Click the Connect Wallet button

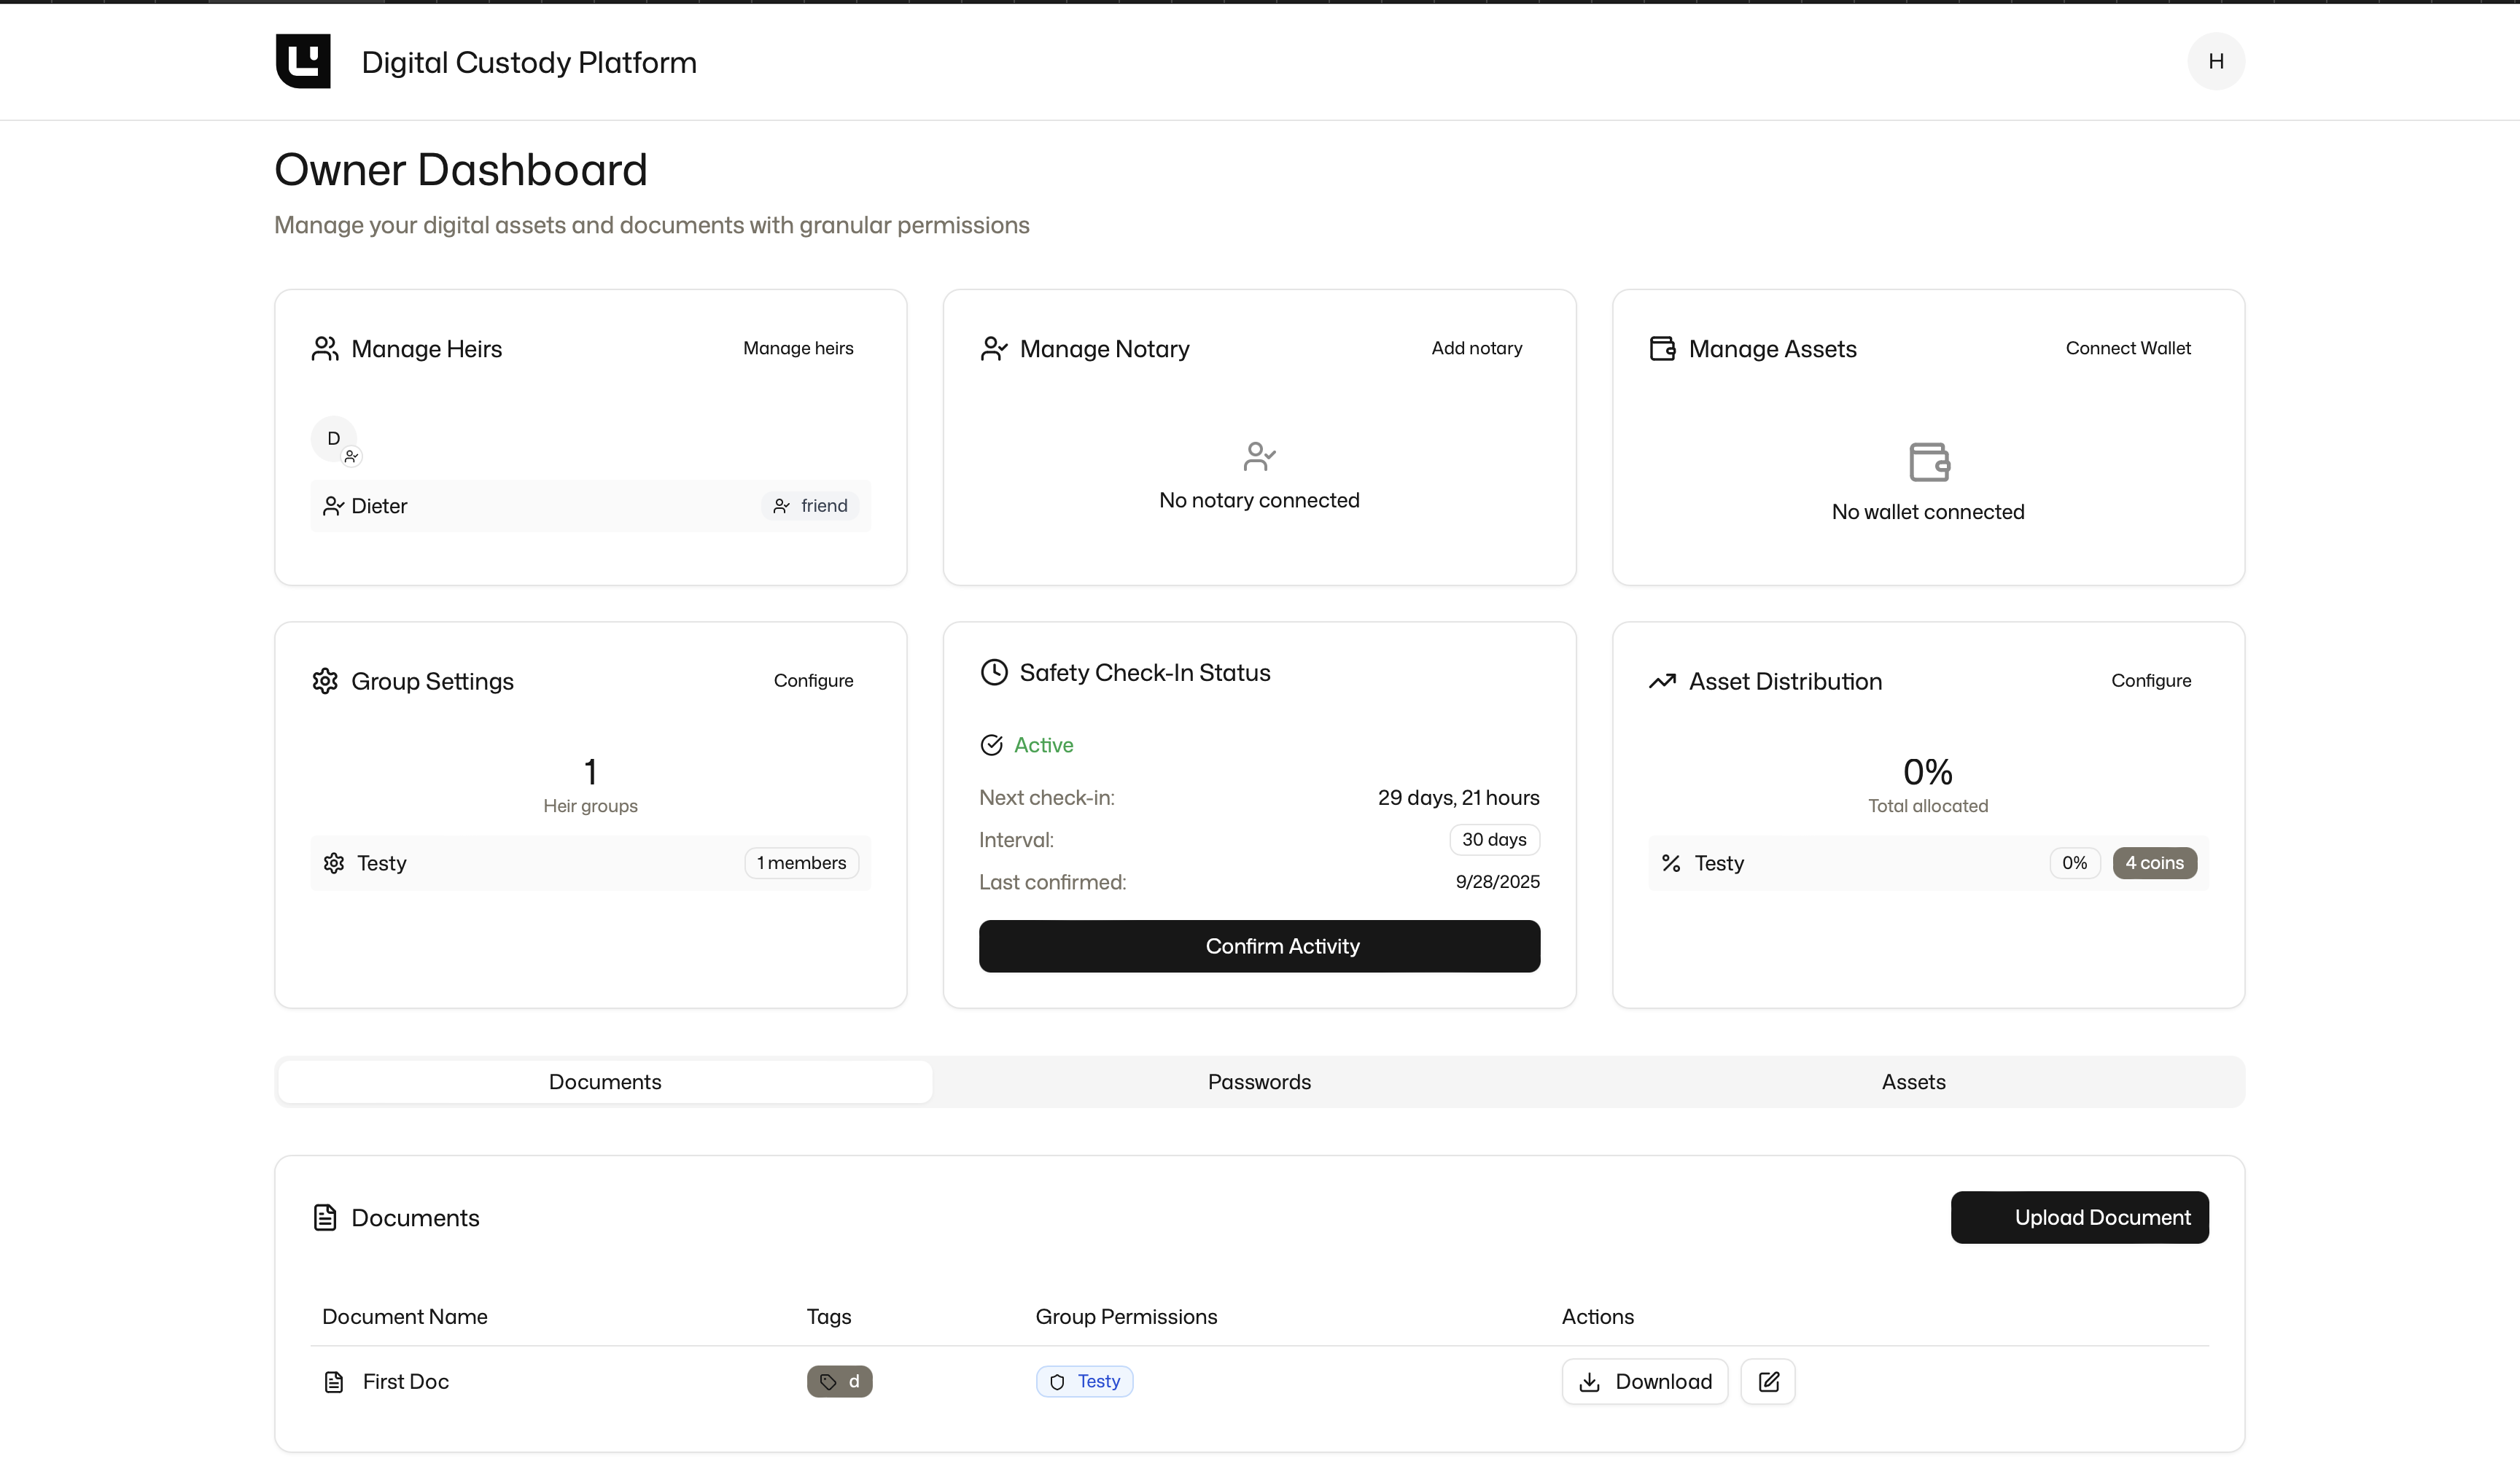[2128, 348]
